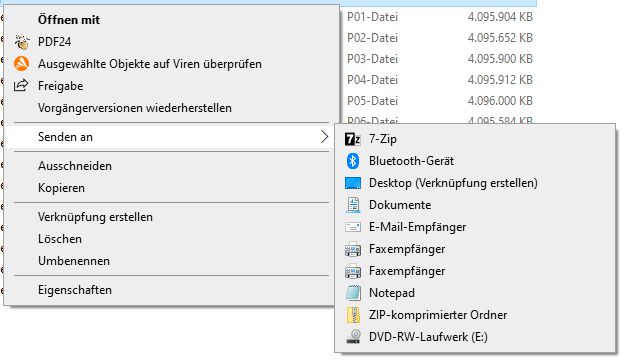The width and height of the screenshot is (626, 363).
Task: Select Löschen to delete the files
Action: pyautogui.click(x=60, y=239)
